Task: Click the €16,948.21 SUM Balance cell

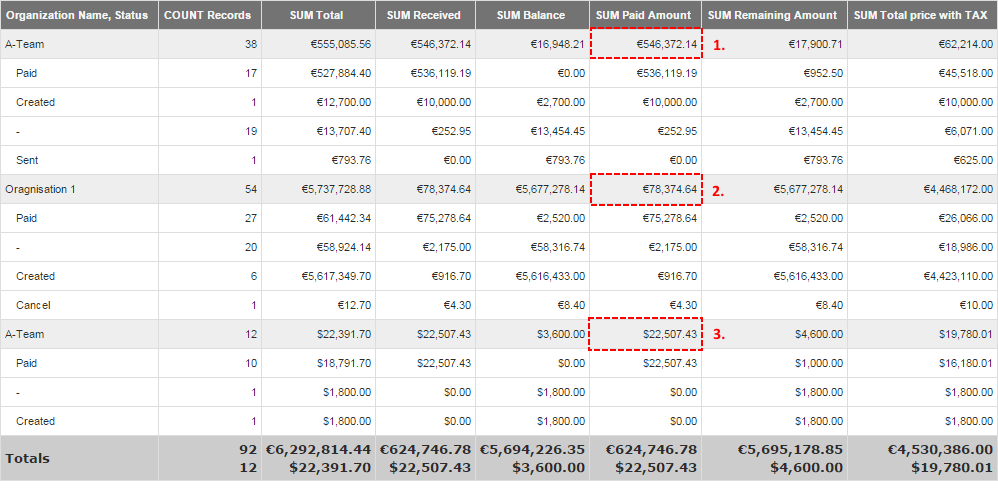Action: coord(551,44)
